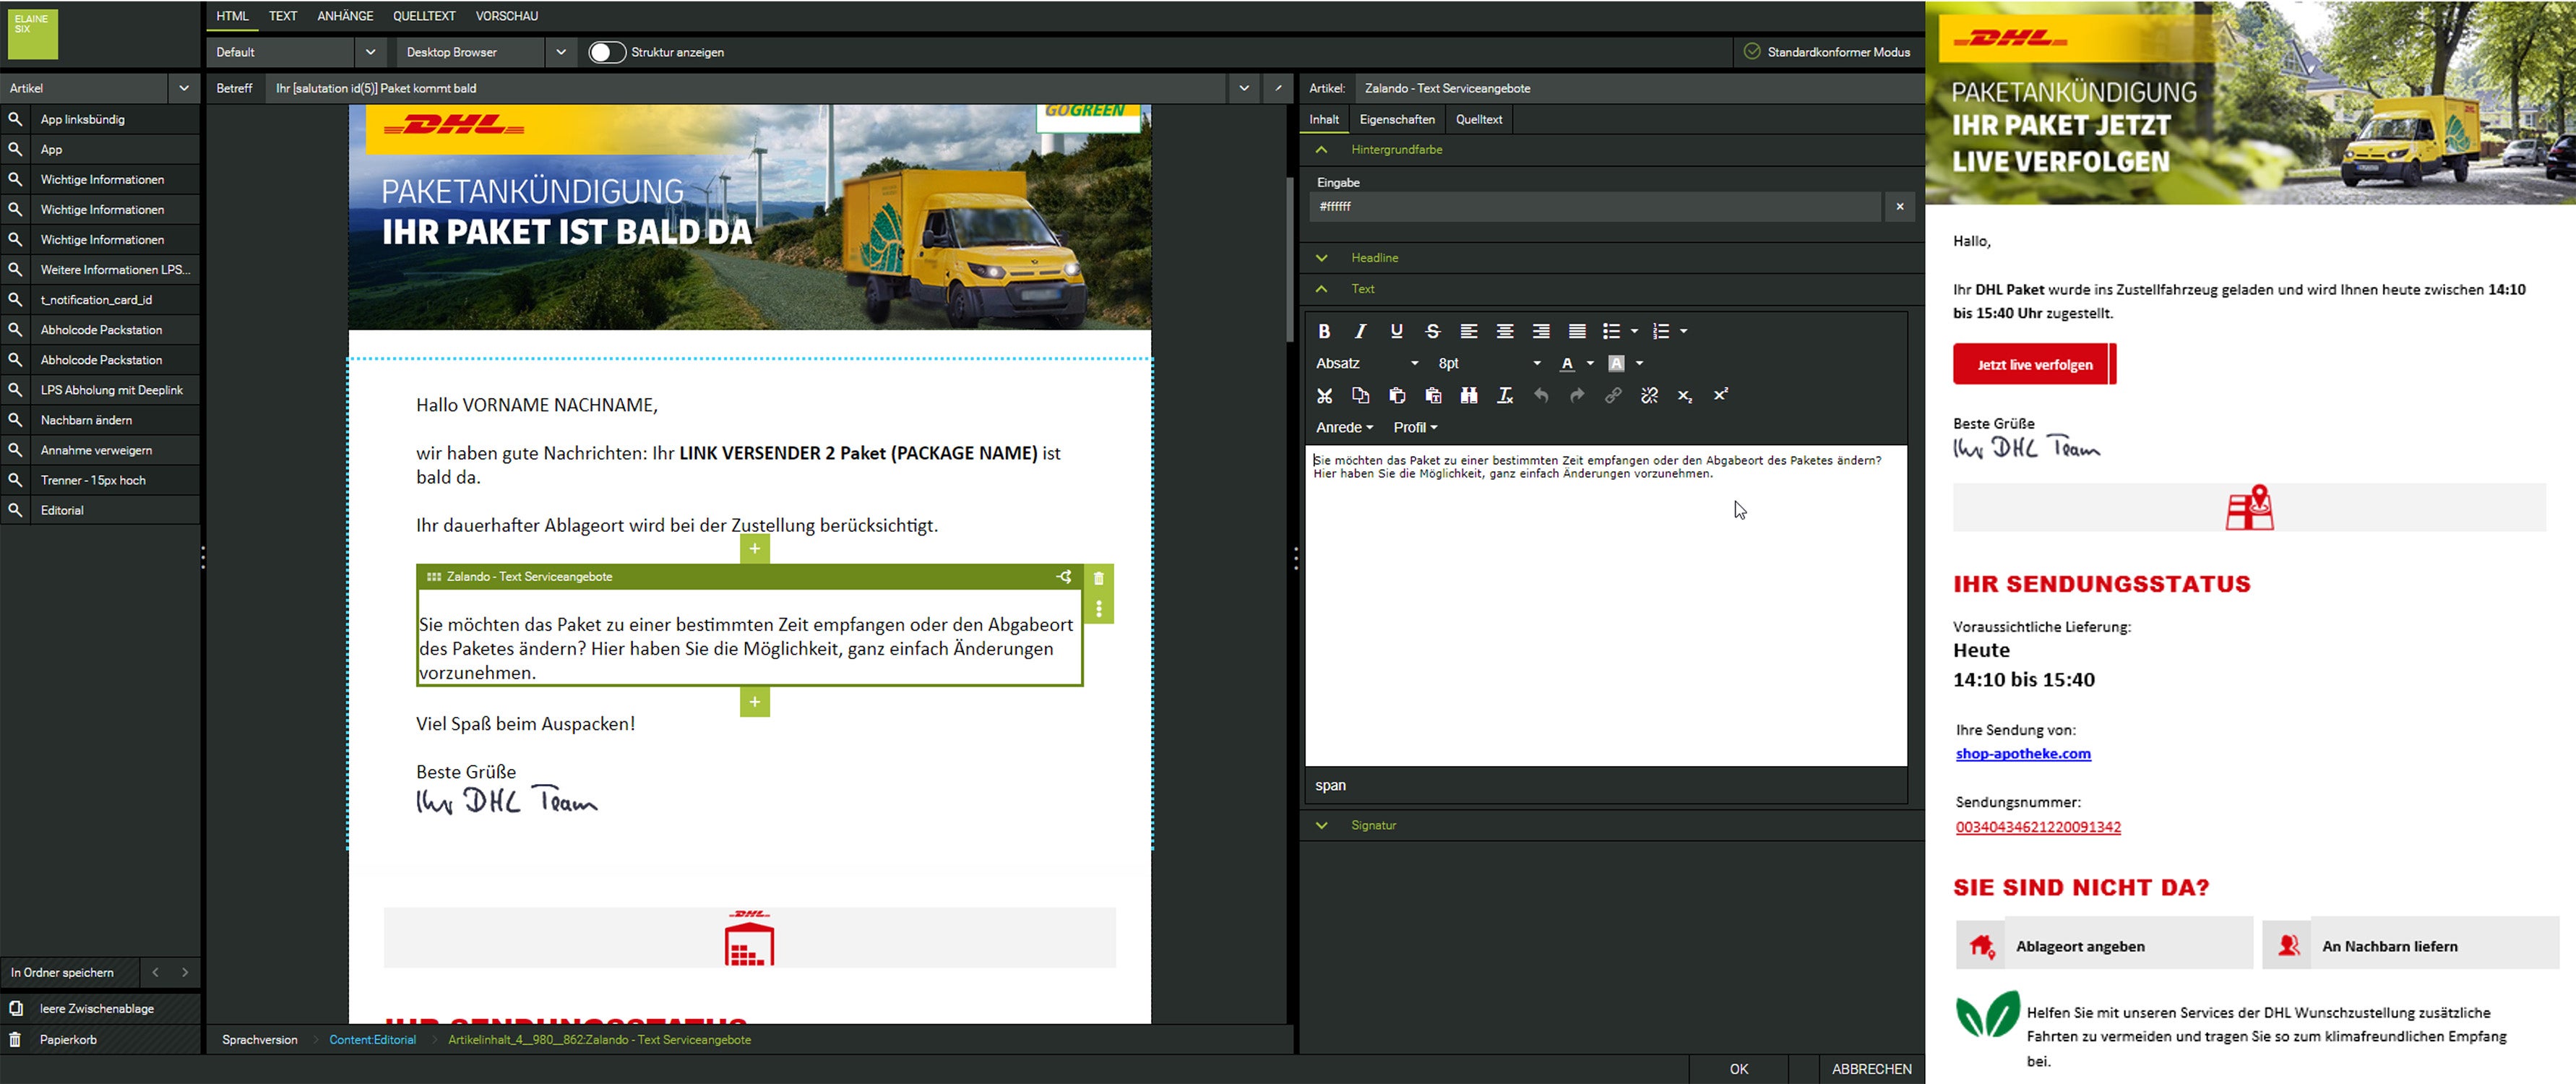Enable superscript formatting
Screen dimensions: 2576x1084
1721,395
